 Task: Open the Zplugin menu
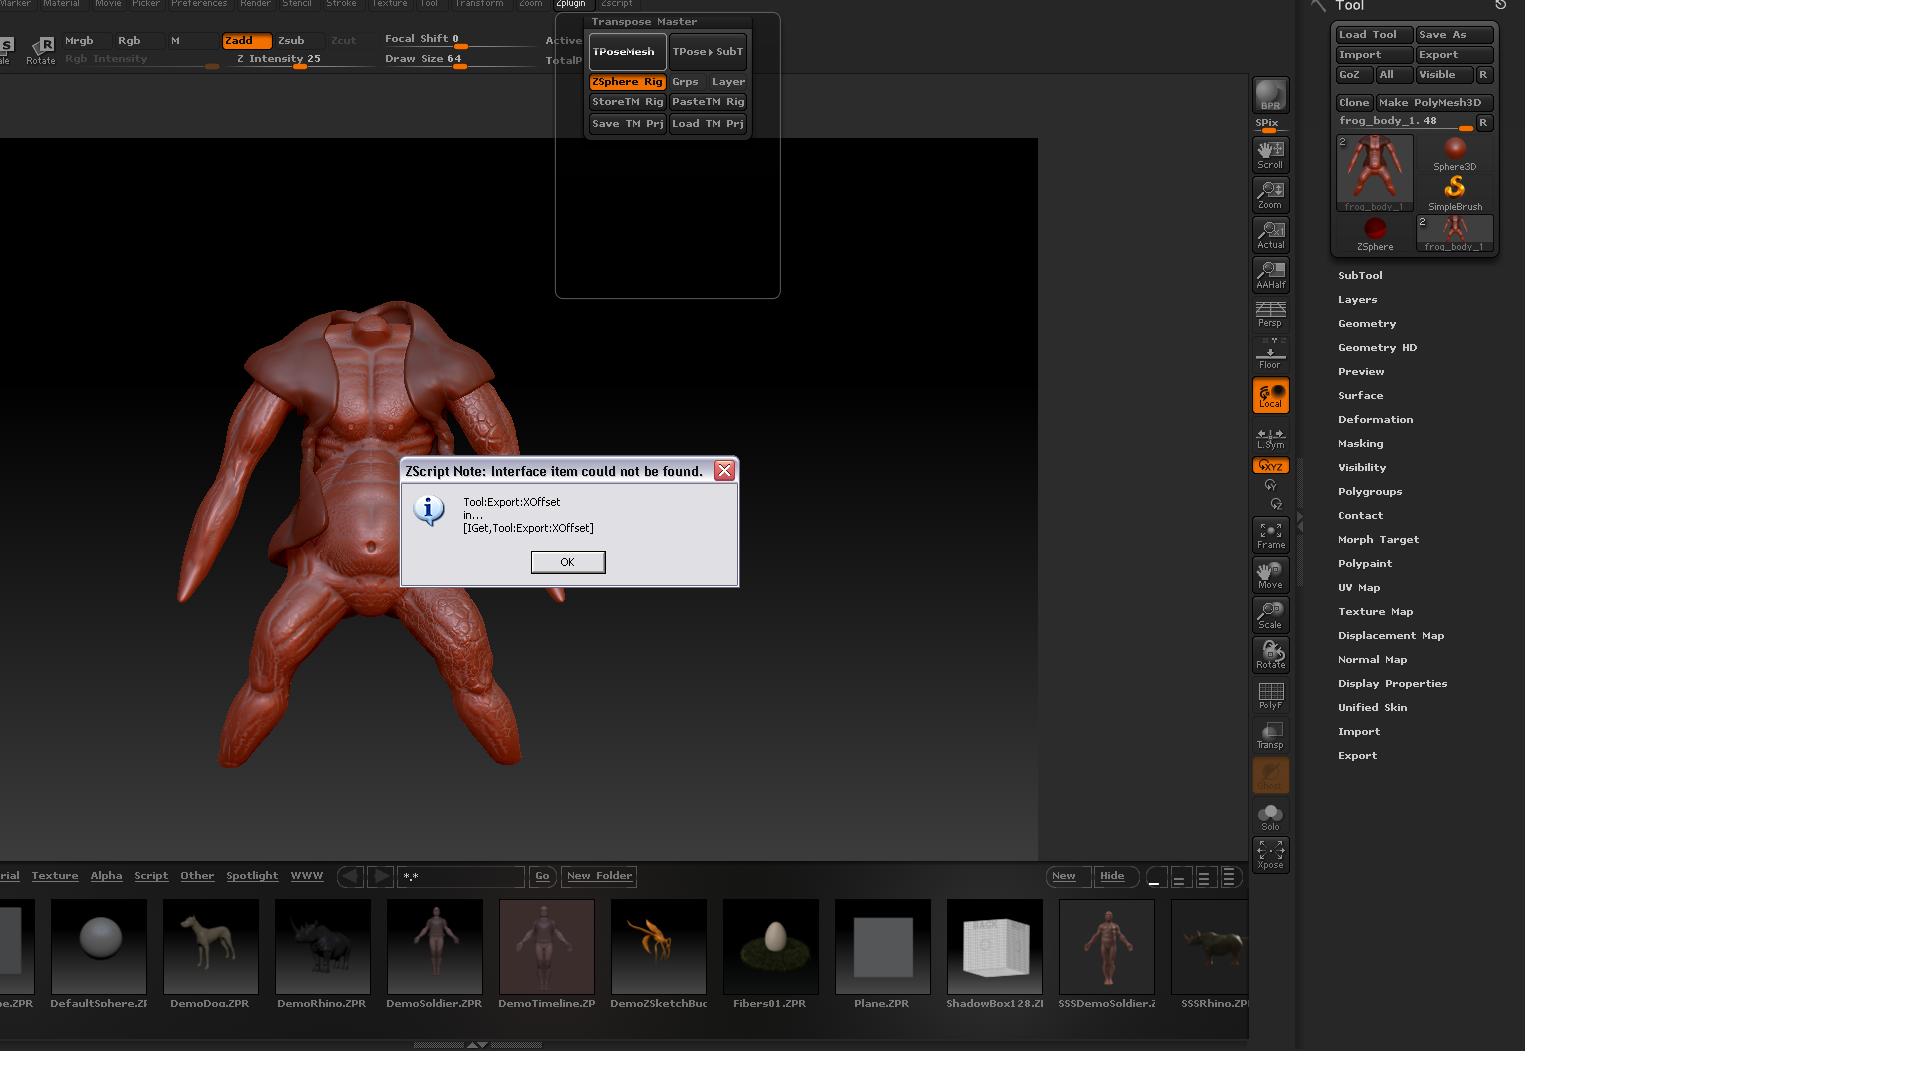(x=572, y=4)
